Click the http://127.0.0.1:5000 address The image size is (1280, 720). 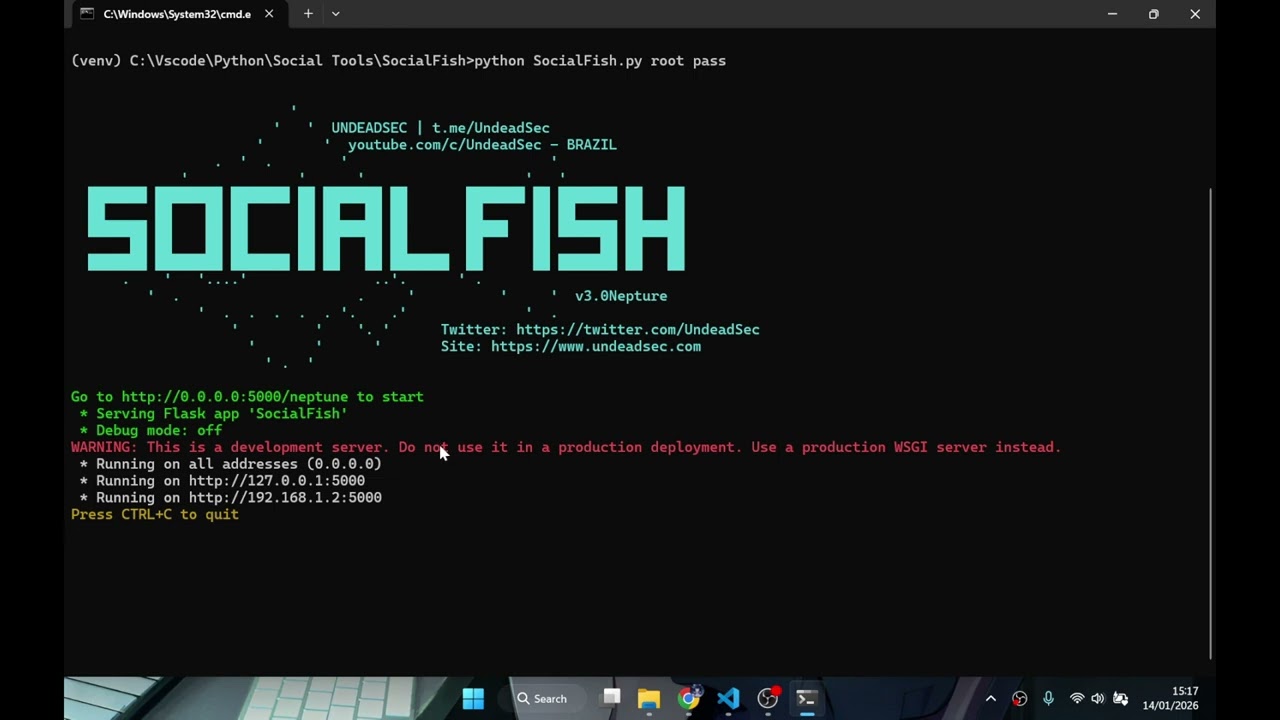click(277, 481)
